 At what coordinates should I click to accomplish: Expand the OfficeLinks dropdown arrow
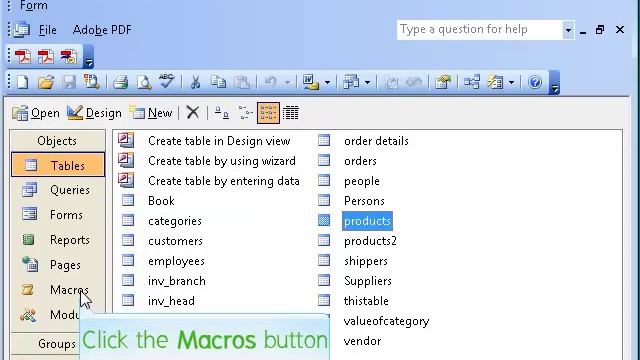pyautogui.click(x=327, y=82)
